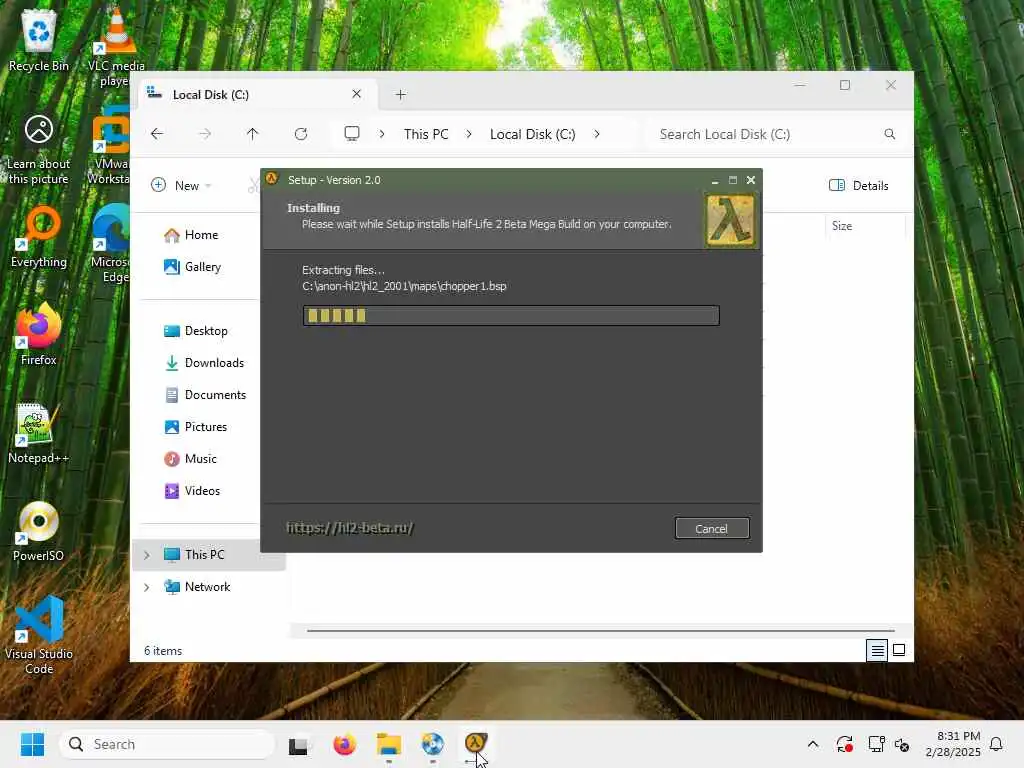Select the Microsoft Edge desktop shortcut
The image size is (1024, 768).
point(112,243)
